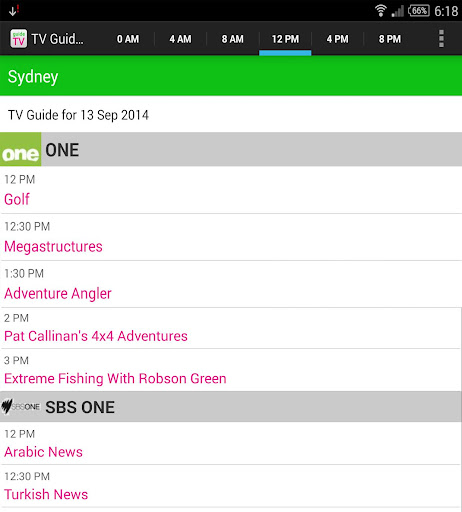Switch to the 8 PM tab
This screenshot has width=462, height=512.
click(x=390, y=39)
